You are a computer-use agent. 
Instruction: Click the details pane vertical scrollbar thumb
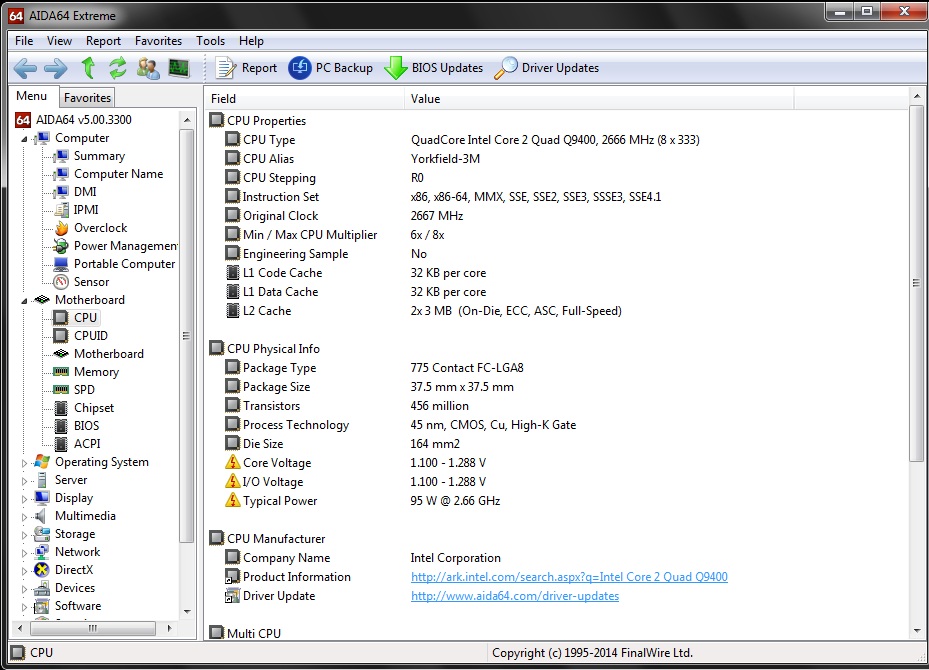[x=917, y=283]
